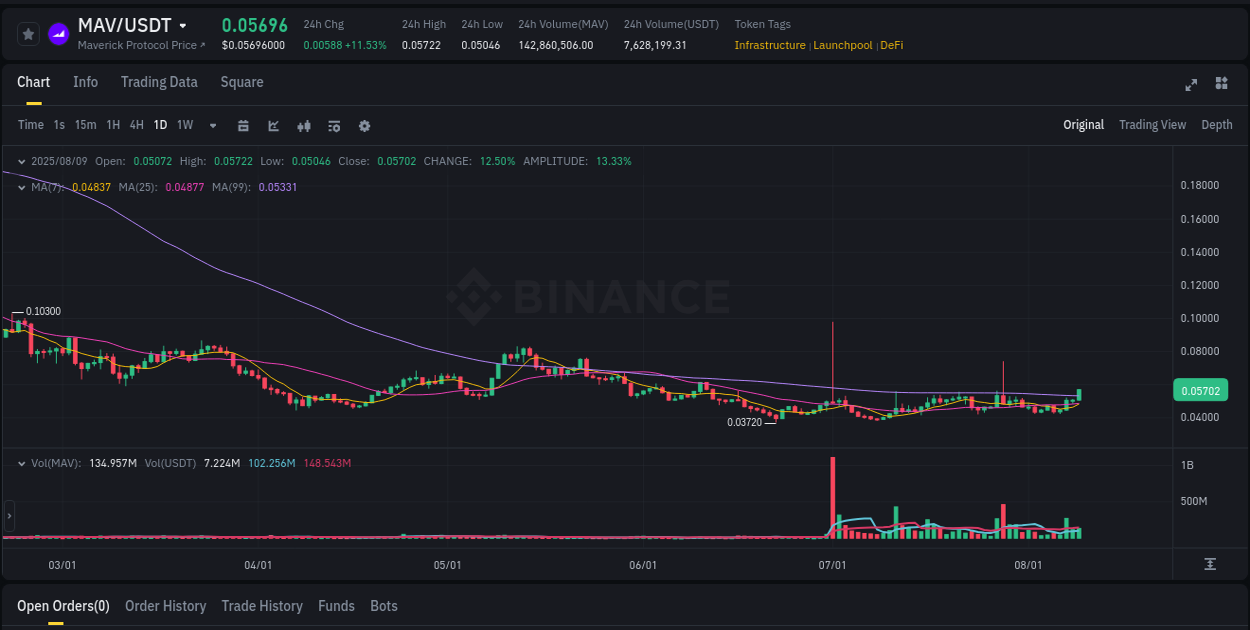Open the chart settings gear

(364, 125)
